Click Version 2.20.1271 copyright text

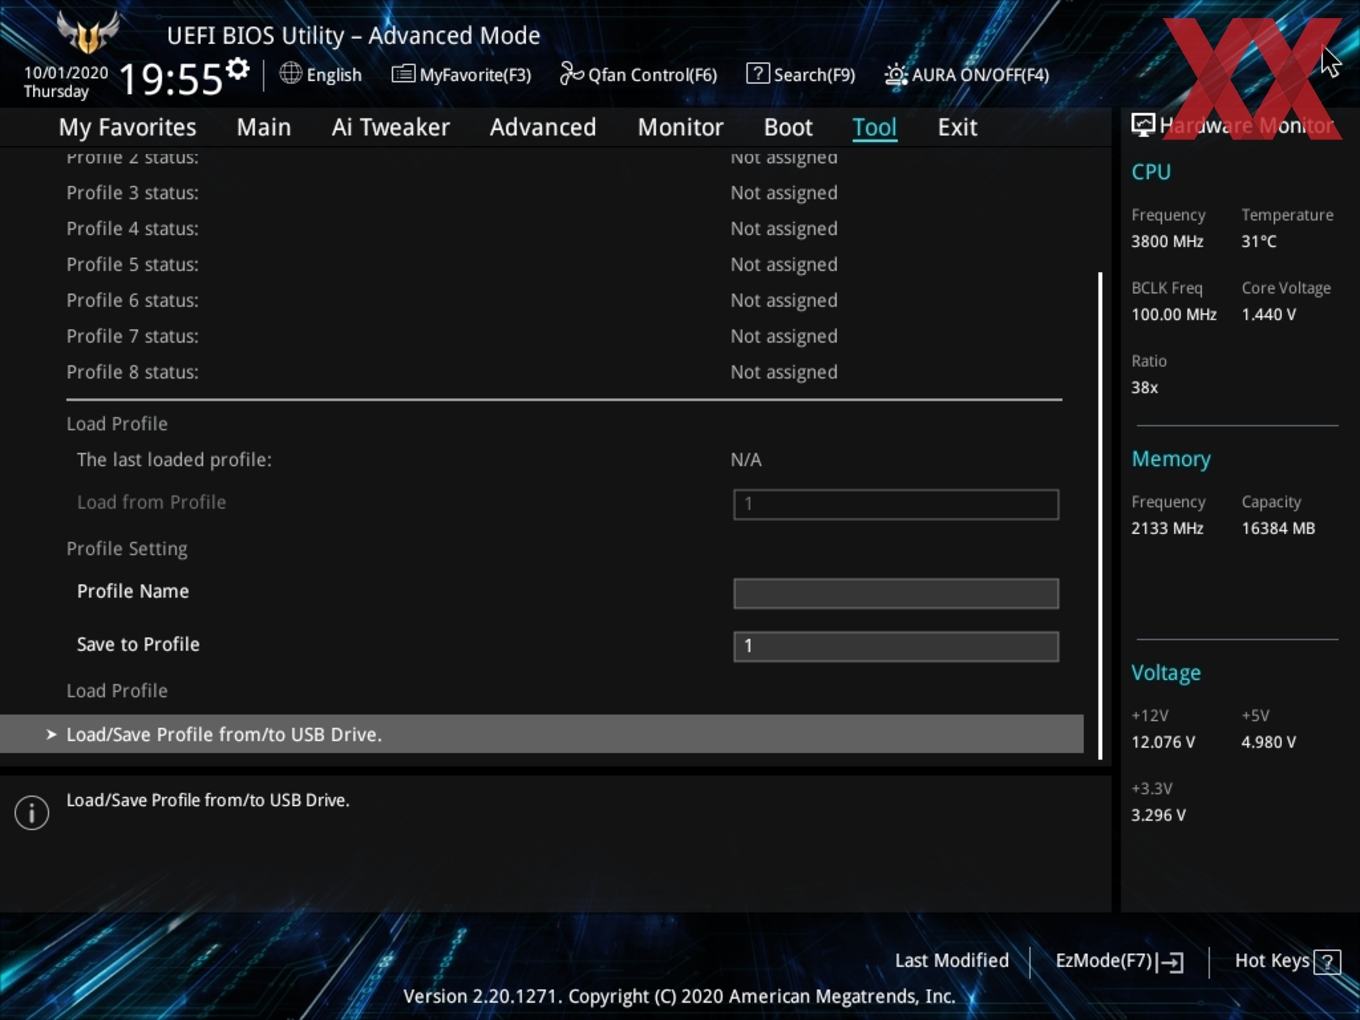click(679, 996)
